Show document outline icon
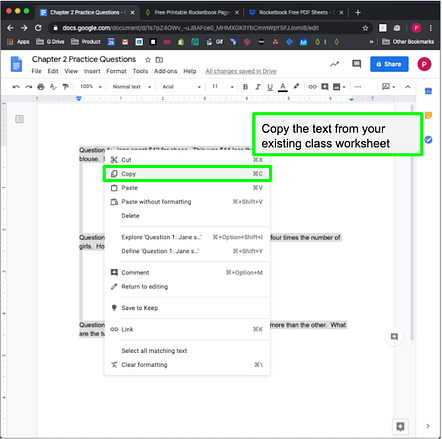This screenshot has width=442, height=439. [x=19, y=119]
